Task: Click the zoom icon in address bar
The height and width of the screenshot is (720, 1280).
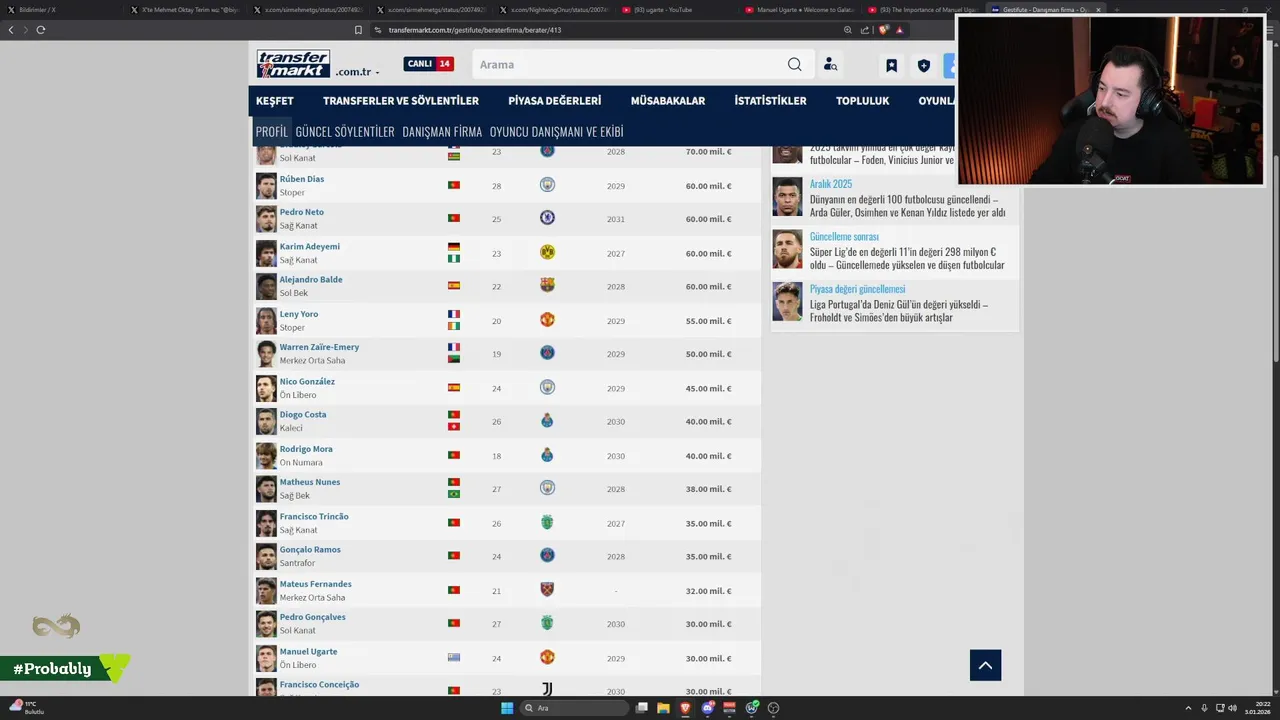Action: 848,30
